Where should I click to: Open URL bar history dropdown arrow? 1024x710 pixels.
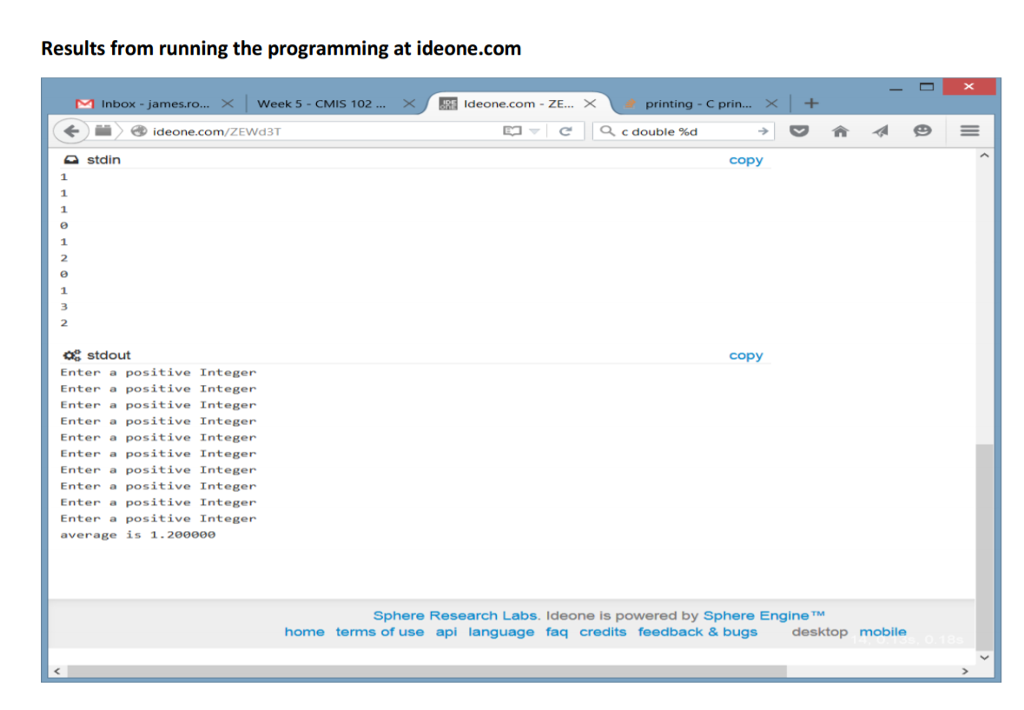pyautogui.click(x=534, y=131)
